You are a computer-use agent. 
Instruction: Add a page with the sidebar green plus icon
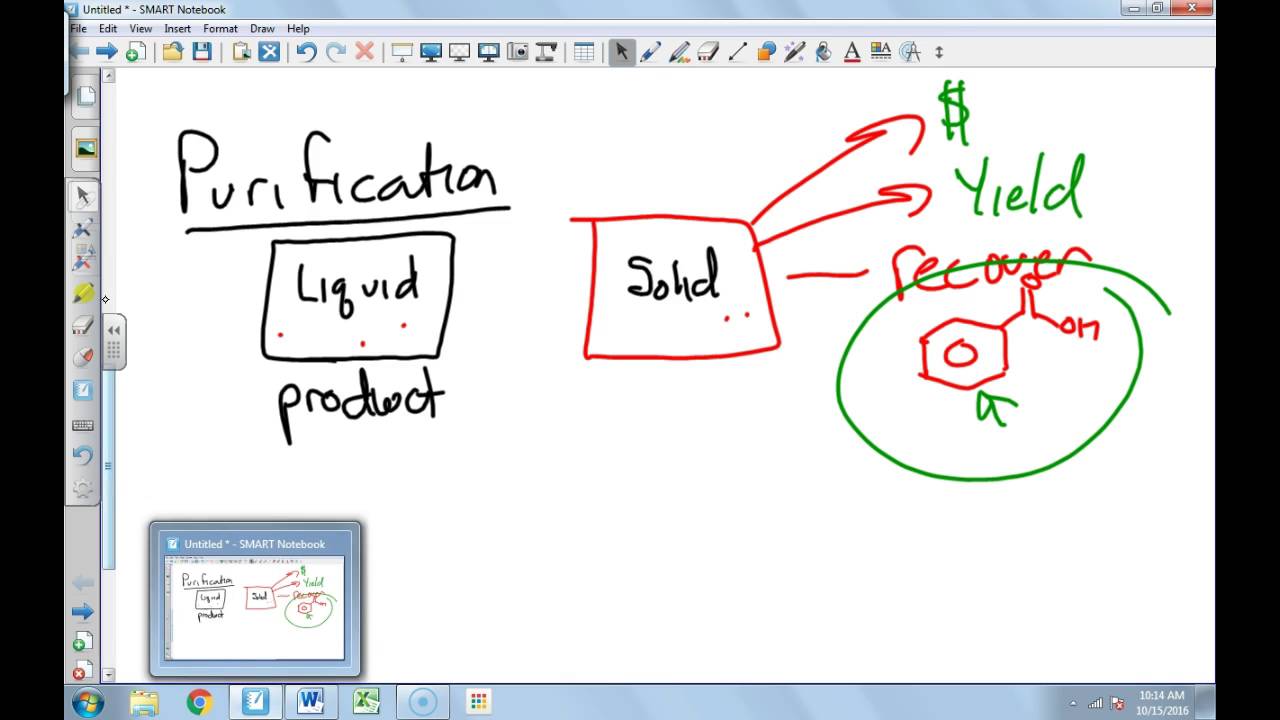83,642
